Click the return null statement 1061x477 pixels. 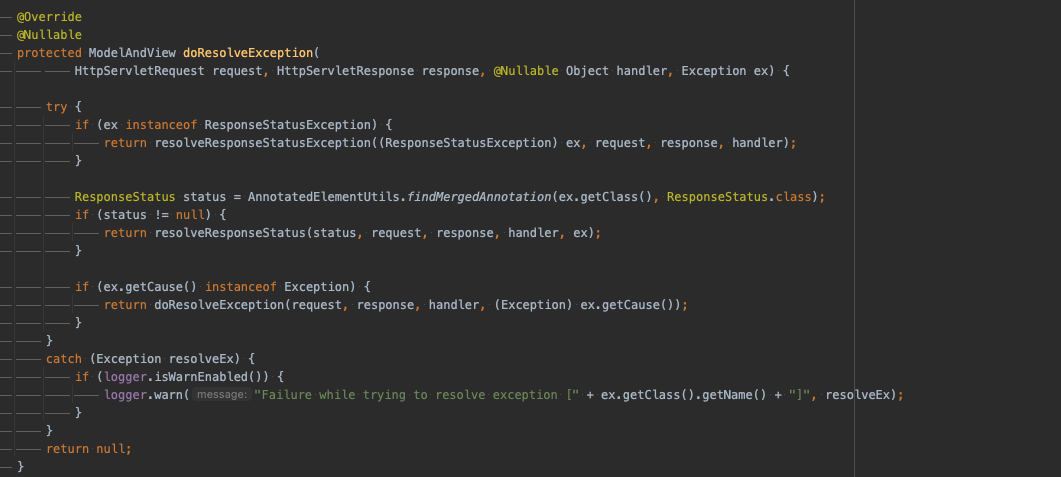[x=89, y=449]
